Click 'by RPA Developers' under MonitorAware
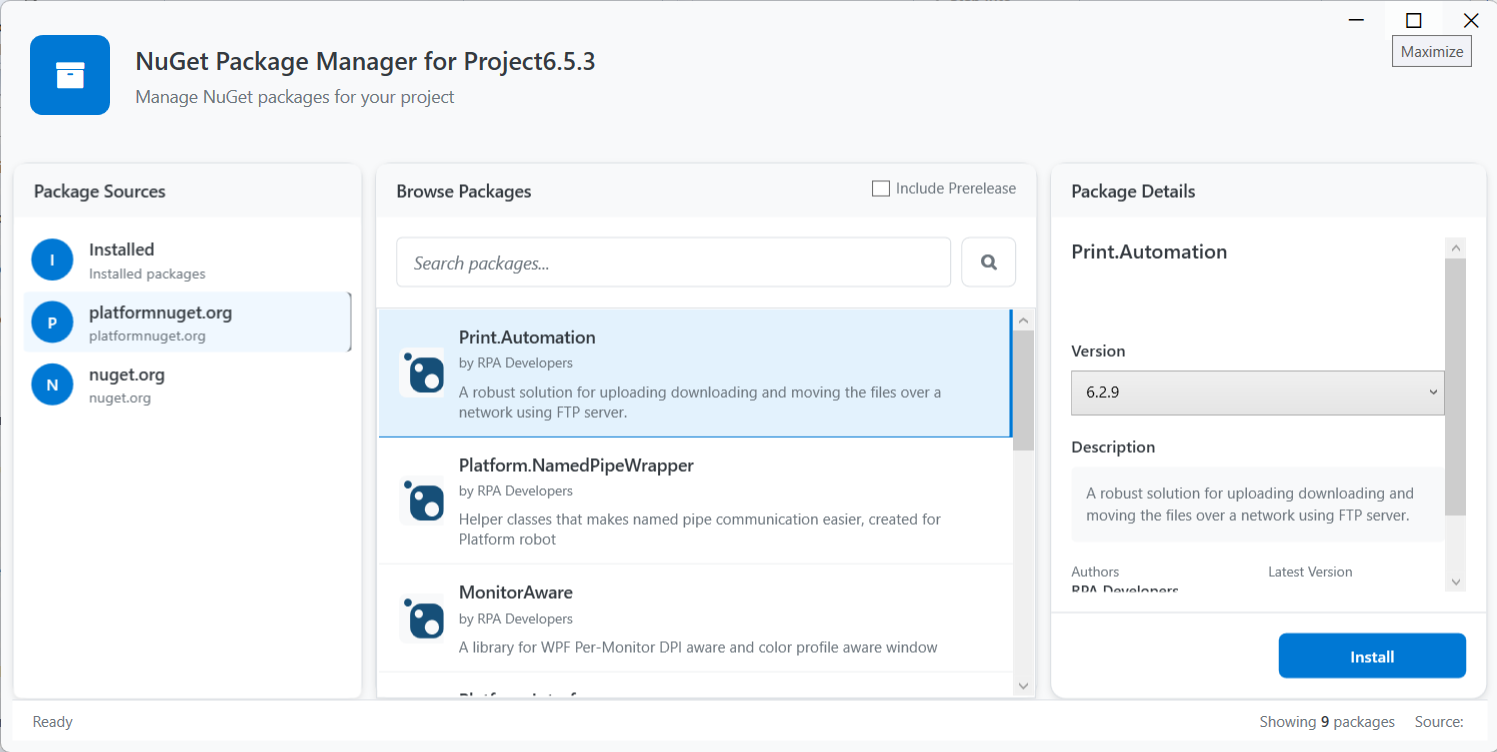The image size is (1497, 752). click(x=516, y=619)
